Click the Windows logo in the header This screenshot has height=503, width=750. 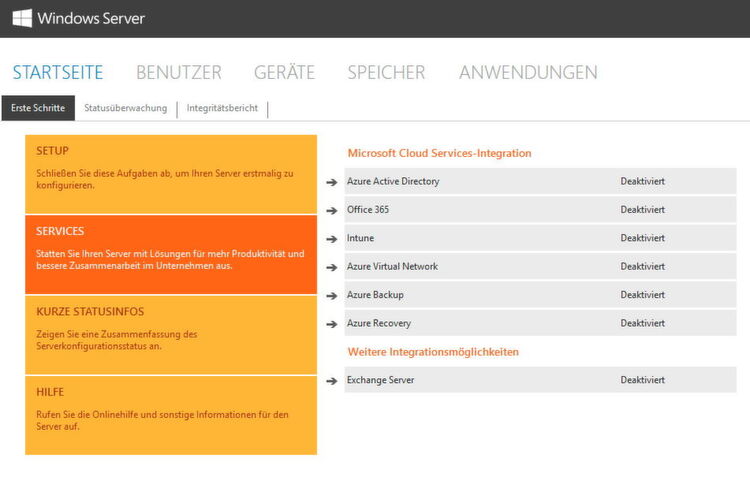[22, 18]
